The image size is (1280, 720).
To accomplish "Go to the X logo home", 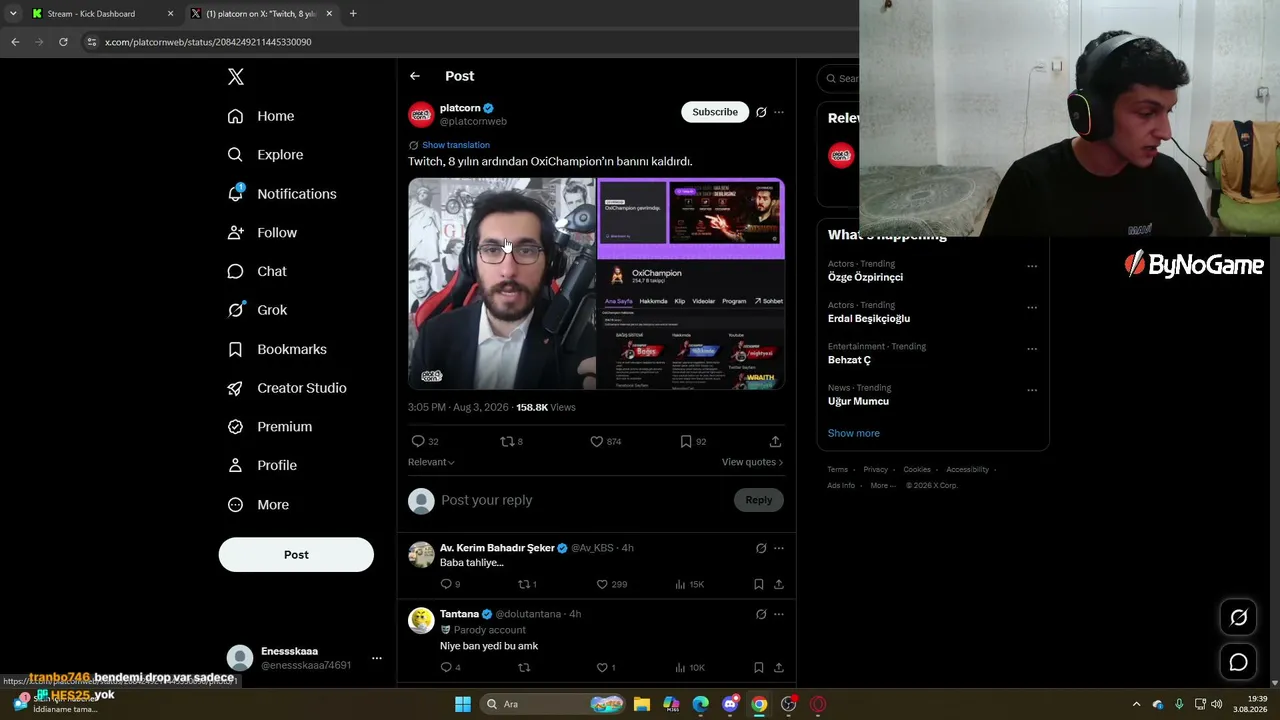I will coord(236,77).
